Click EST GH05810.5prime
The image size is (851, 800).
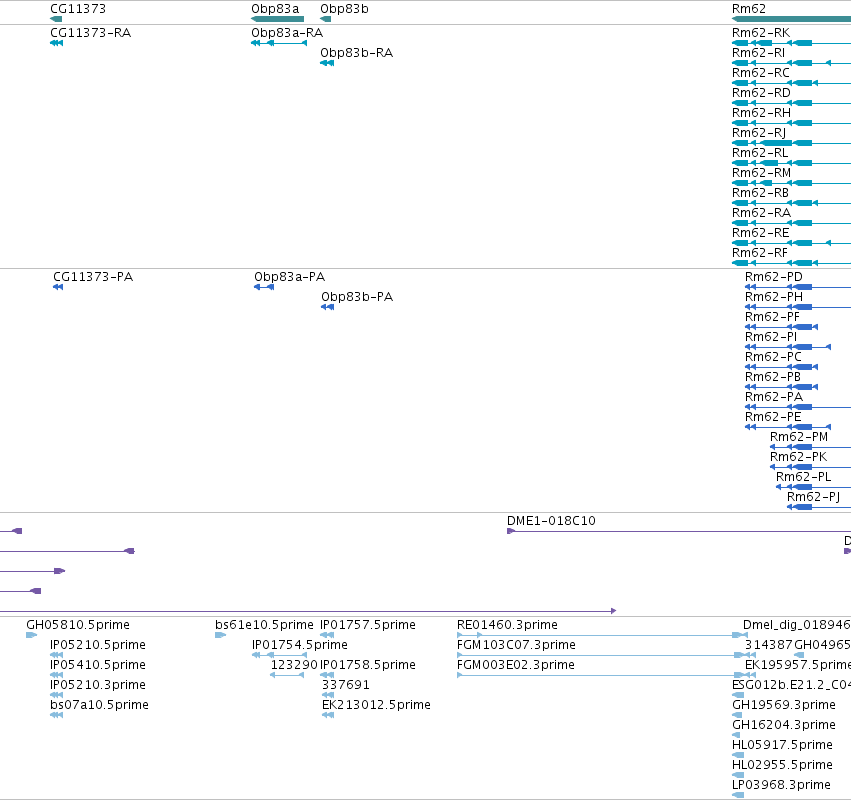click(x=78, y=625)
